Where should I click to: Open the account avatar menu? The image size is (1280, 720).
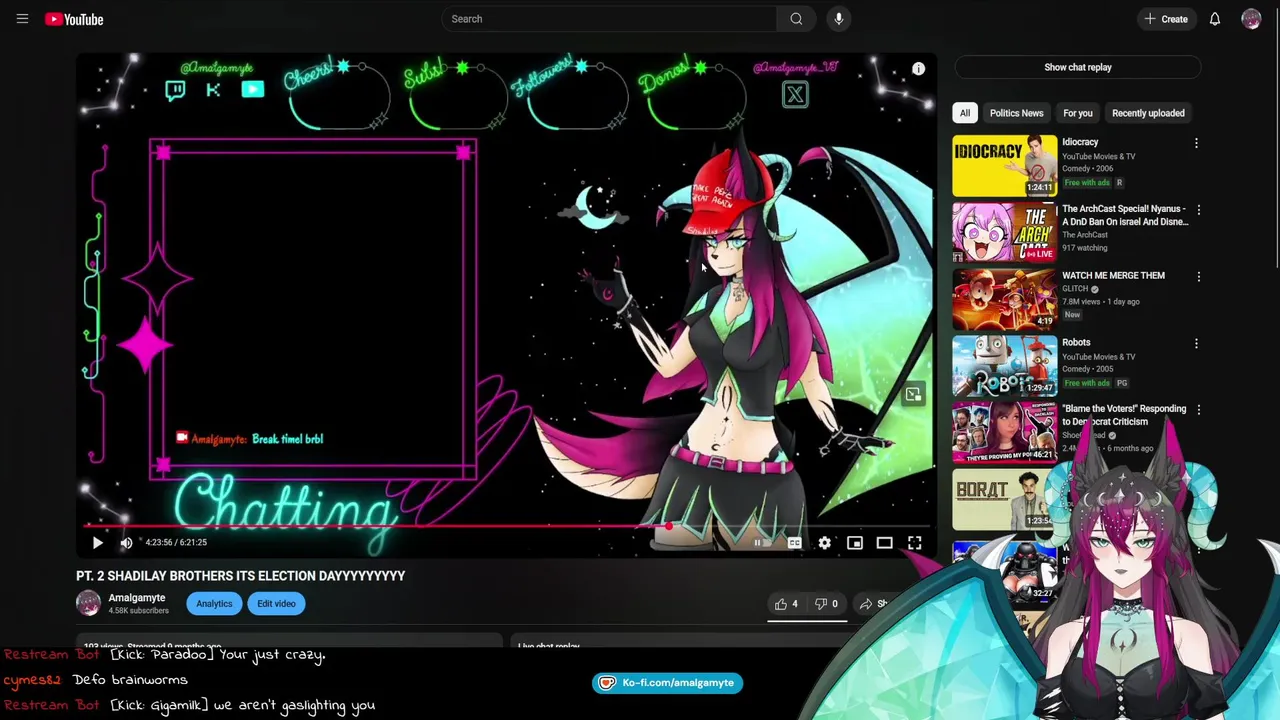pos(1251,19)
